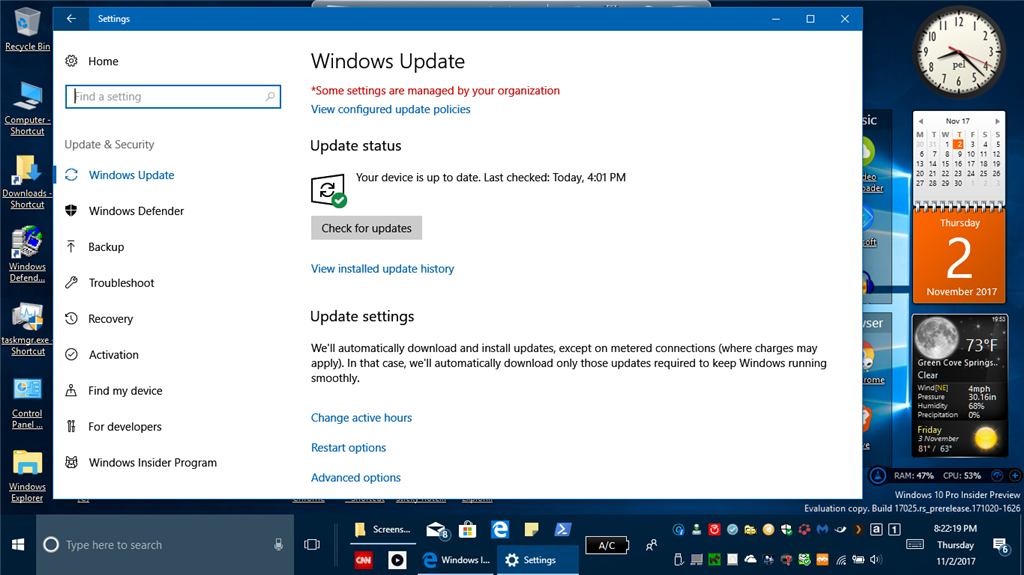Select November 2 in calendar gadget
This screenshot has width=1024, height=575.
pos(959,144)
